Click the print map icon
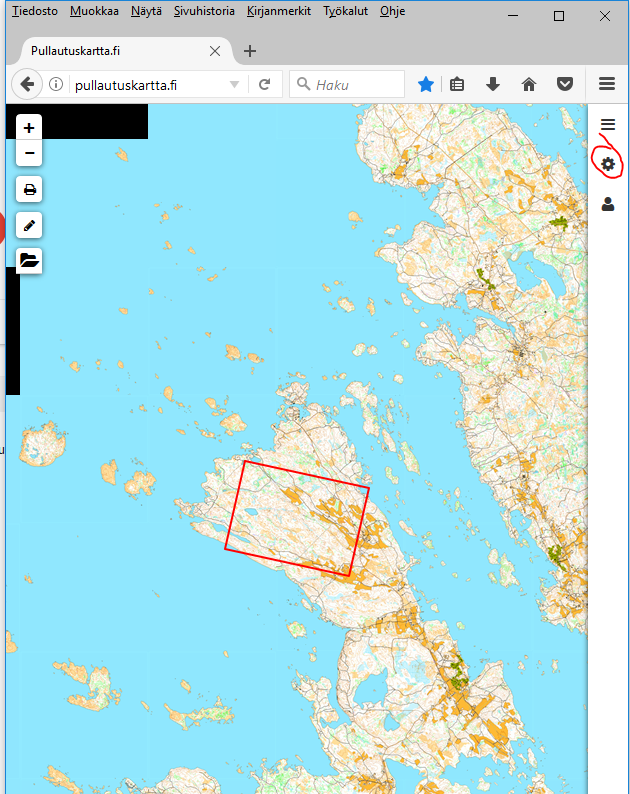Screen dimensions: 630x794 [x=29, y=190]
